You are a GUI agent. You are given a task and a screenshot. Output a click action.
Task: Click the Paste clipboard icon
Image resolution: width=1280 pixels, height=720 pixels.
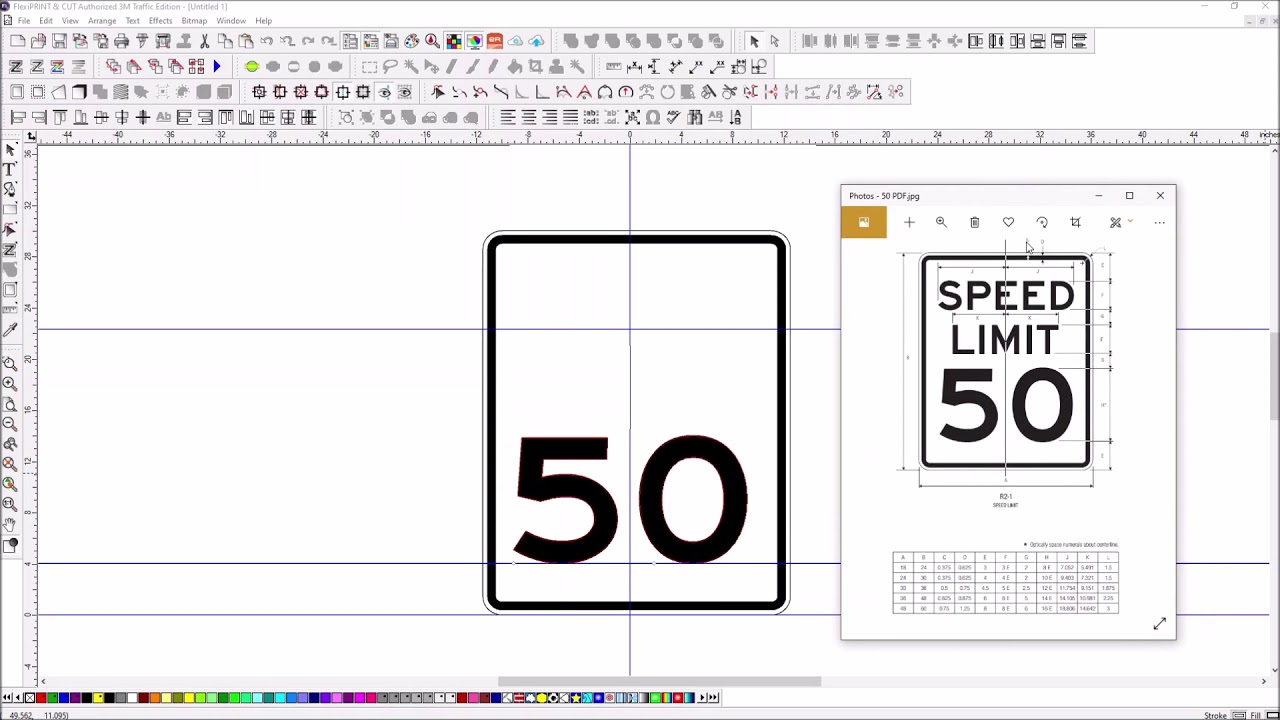pyautogui.click(x=245, y=41)
